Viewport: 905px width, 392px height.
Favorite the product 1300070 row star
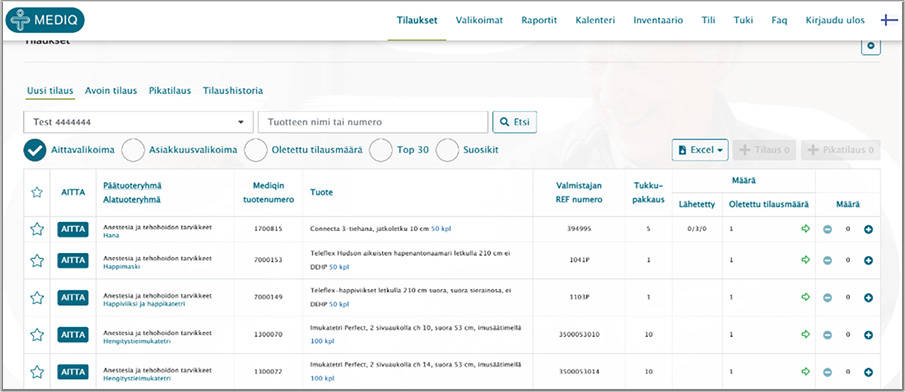point(37,334)
